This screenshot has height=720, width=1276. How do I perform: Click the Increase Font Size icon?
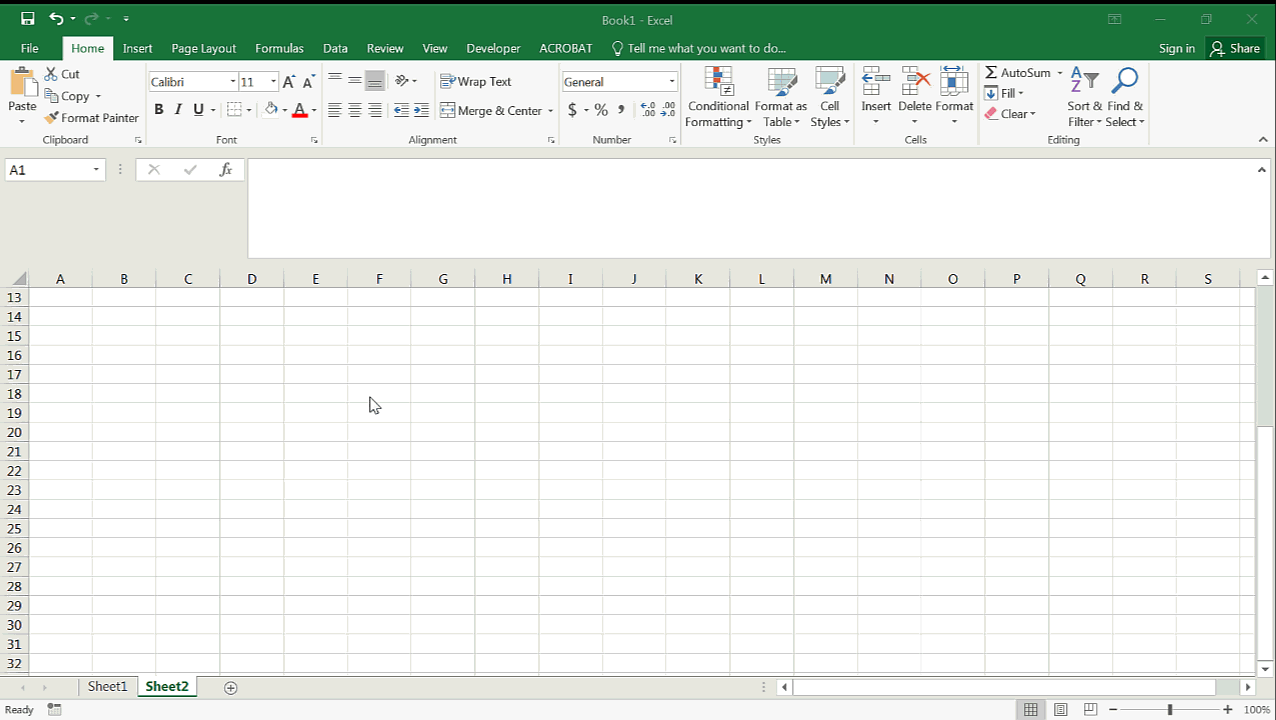289,82
